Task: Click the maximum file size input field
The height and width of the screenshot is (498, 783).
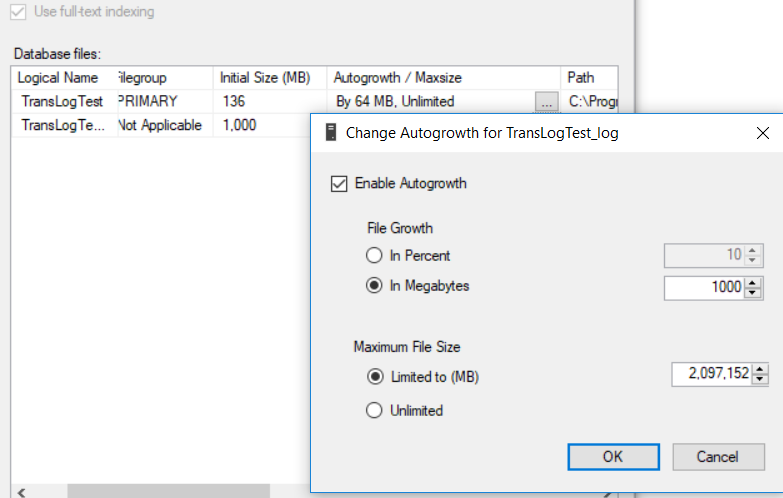Action: point(711,375)
